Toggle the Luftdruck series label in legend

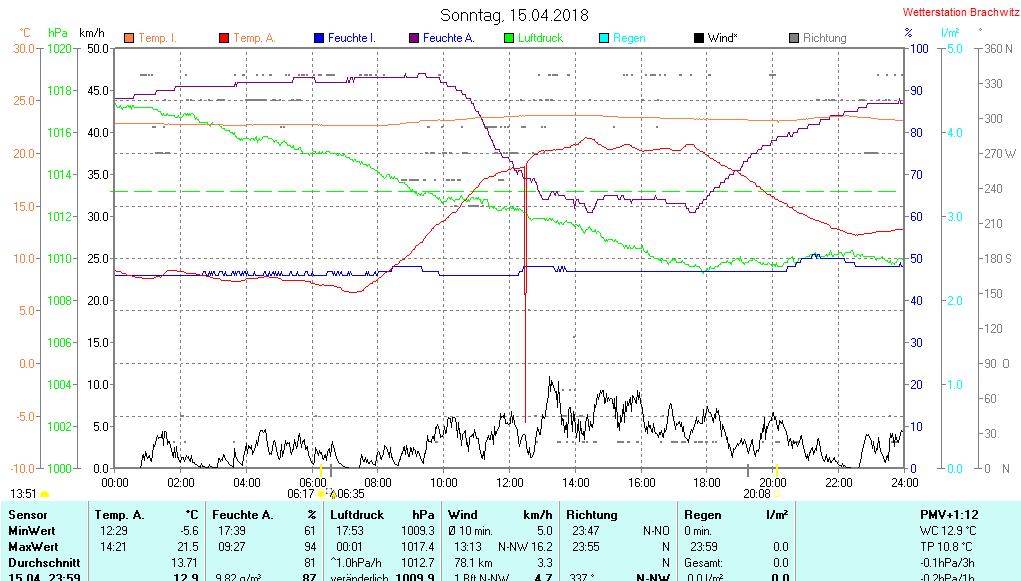tap(539, 38)
